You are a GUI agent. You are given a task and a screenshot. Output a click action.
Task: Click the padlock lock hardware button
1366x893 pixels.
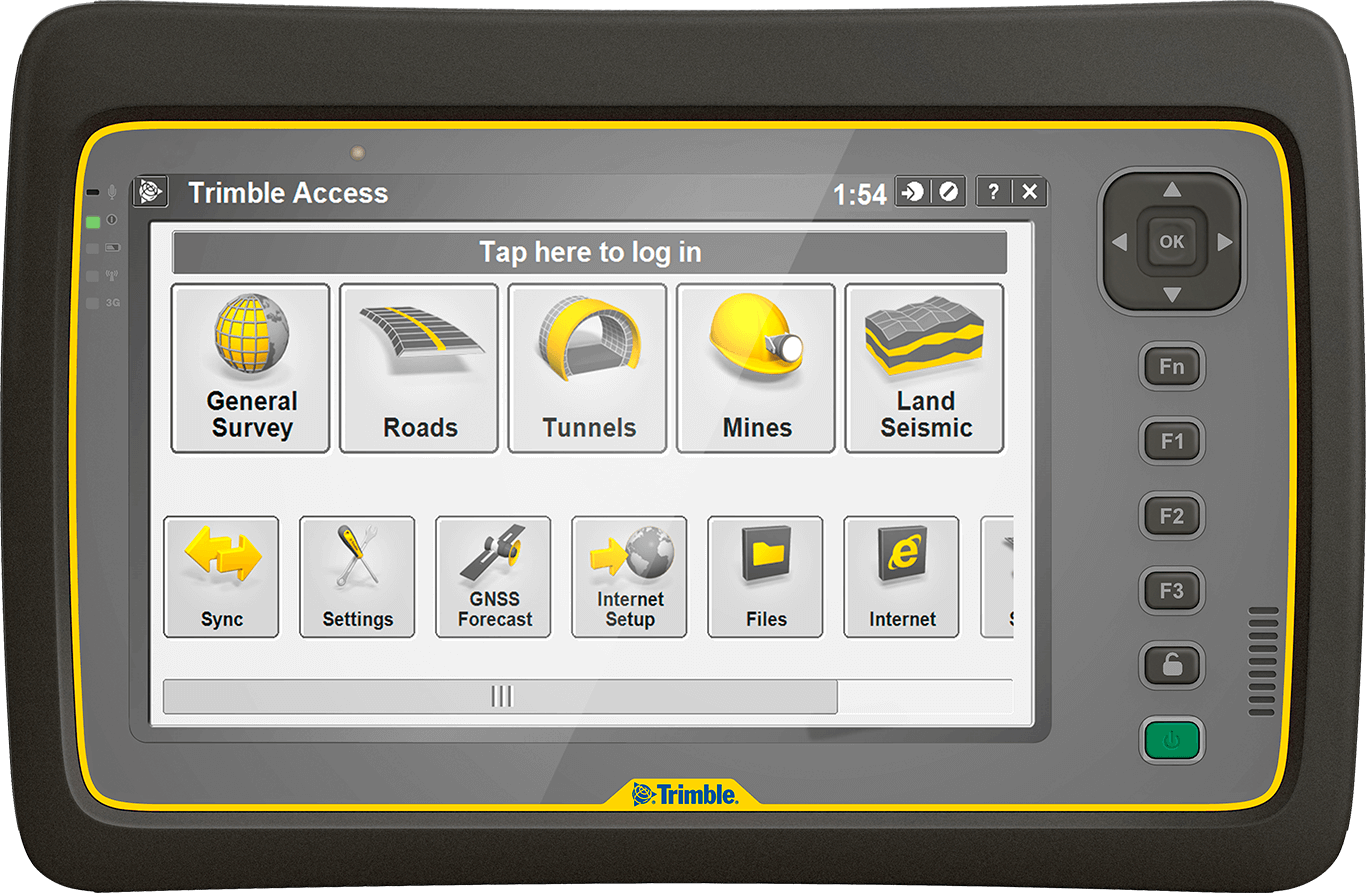(1172, 666)
